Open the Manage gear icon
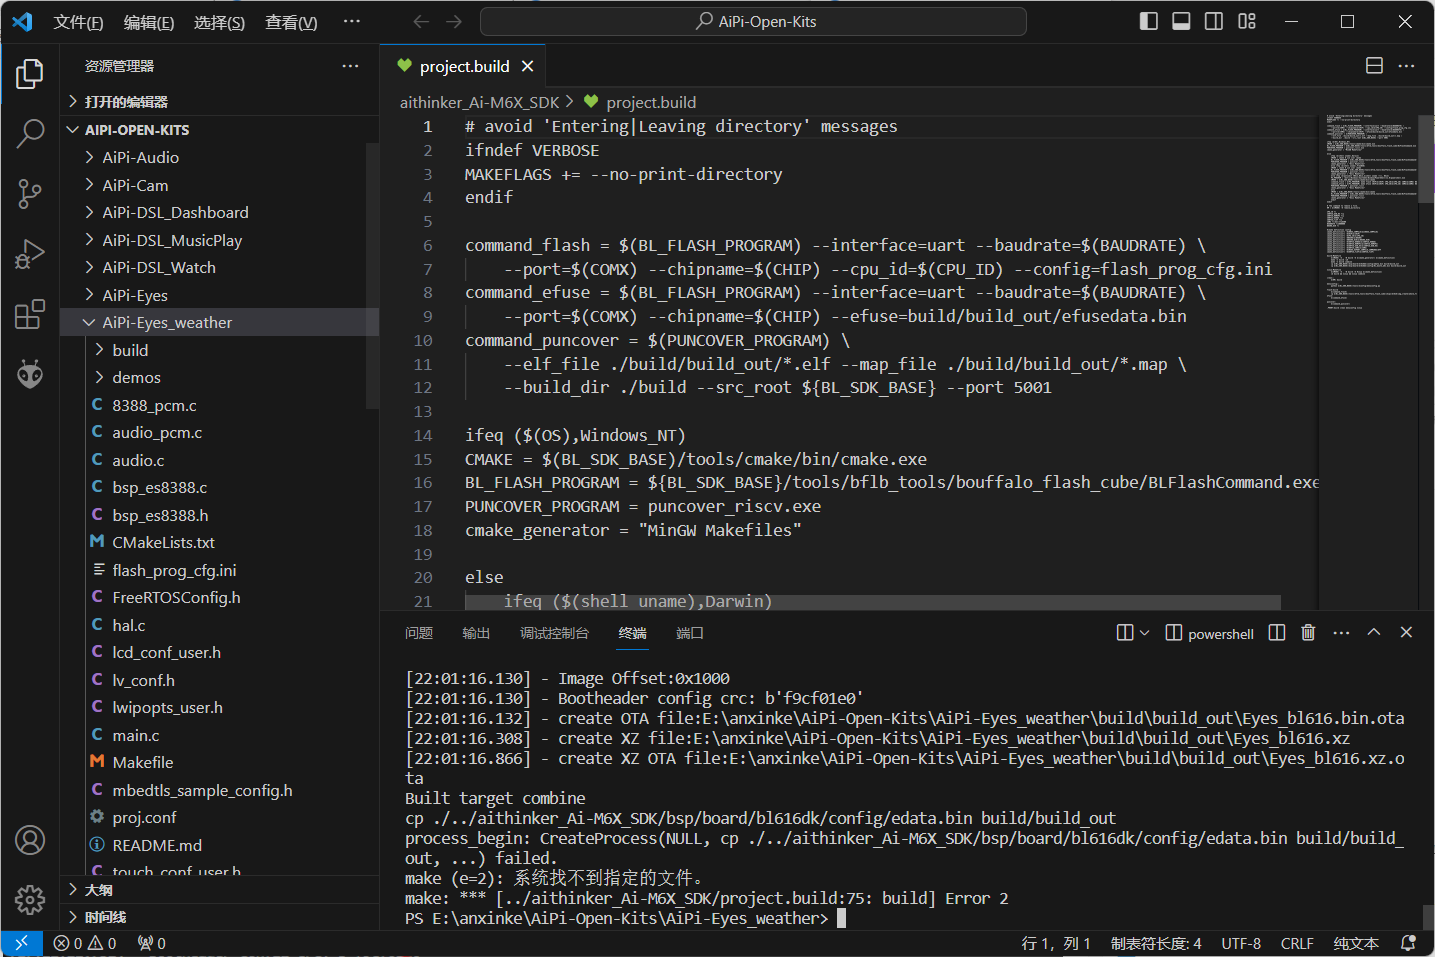1435x957 pixels. (x=30, y=900)
